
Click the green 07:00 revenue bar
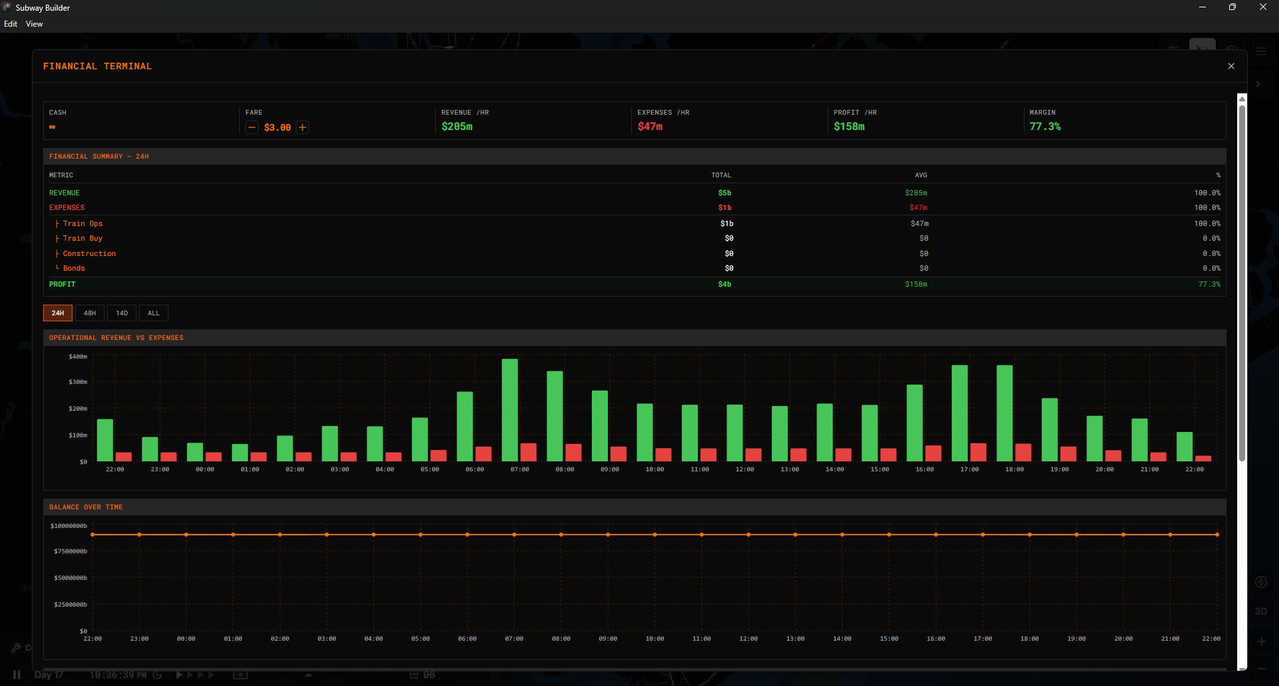tap(510, 410)
